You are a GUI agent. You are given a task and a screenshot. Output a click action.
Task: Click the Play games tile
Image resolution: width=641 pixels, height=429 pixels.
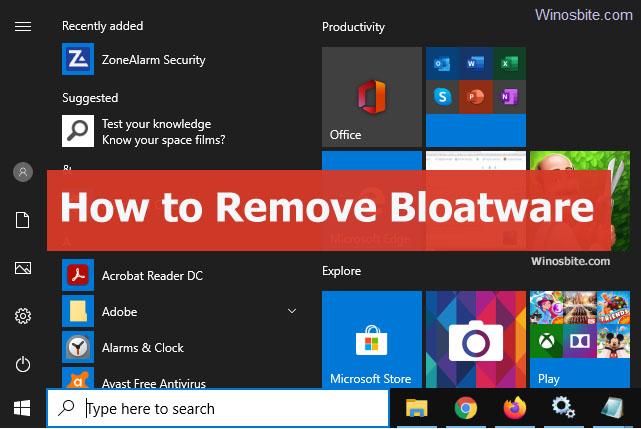point(579,339)
